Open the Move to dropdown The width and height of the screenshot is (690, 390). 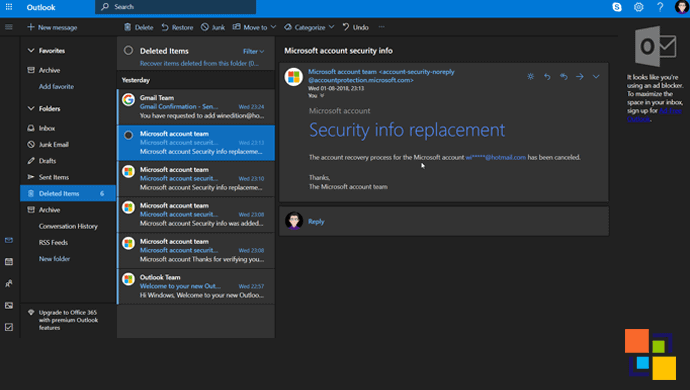click(x=254, y=27)
